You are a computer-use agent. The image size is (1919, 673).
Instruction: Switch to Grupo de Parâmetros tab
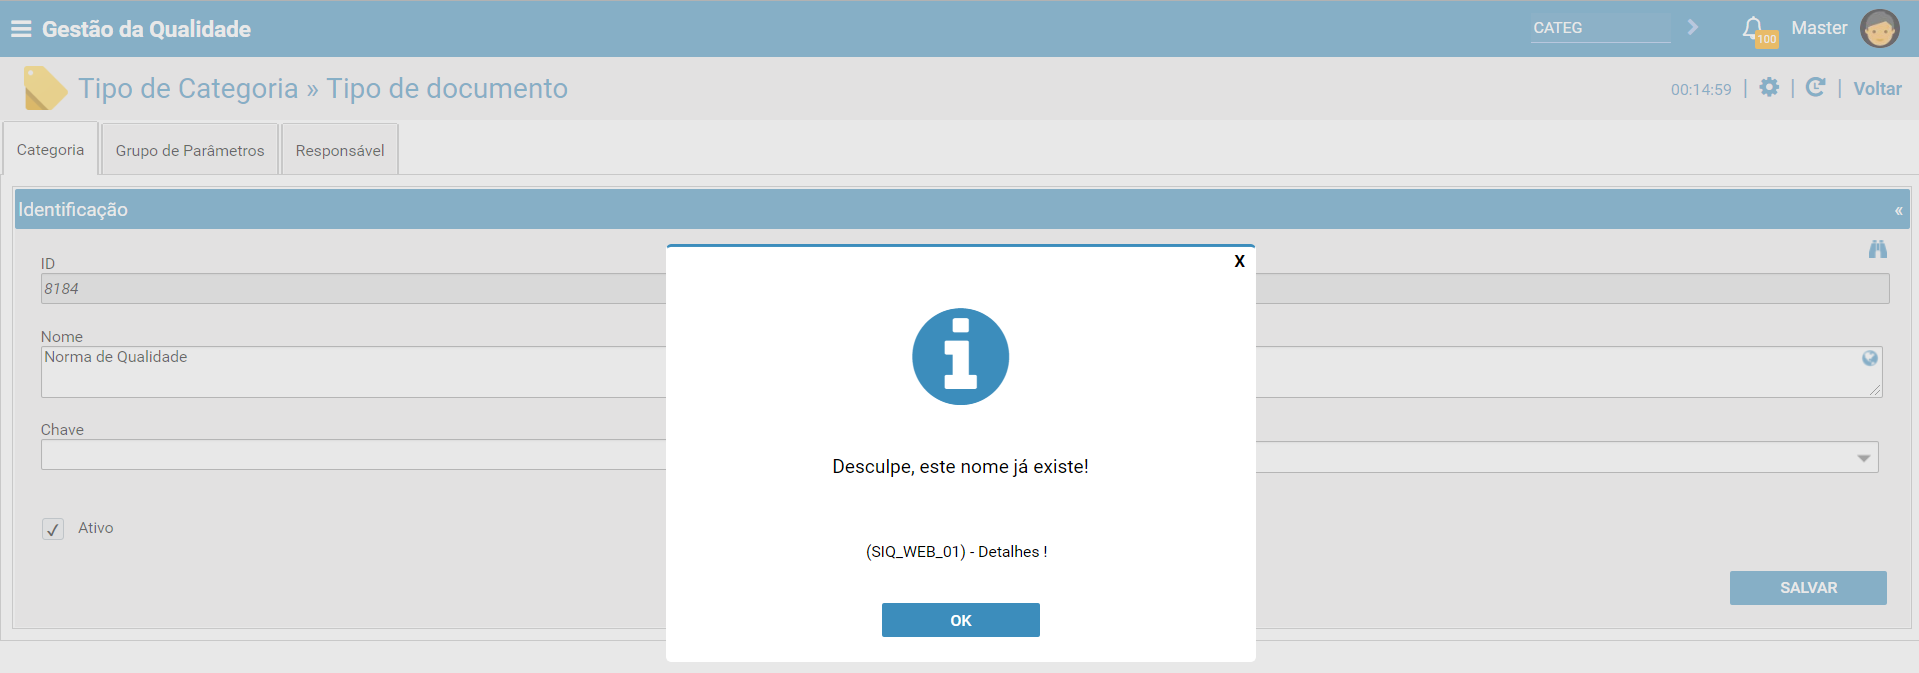point(190,150)
